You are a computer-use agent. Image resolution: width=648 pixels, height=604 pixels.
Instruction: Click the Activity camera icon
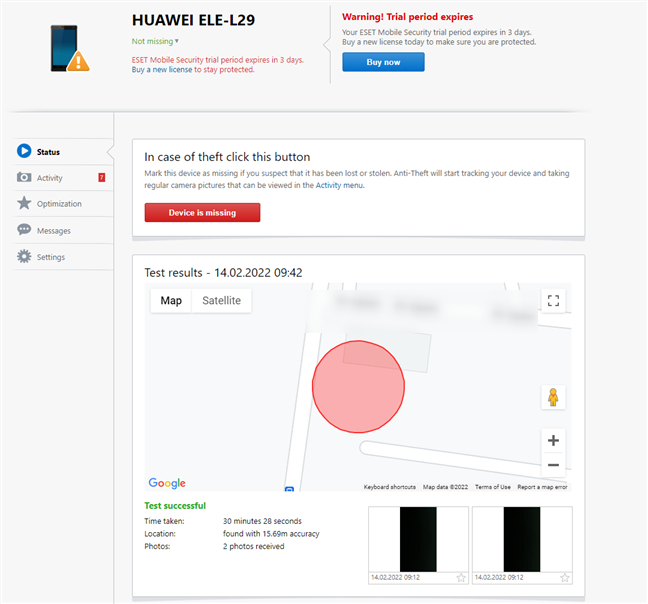24,177
